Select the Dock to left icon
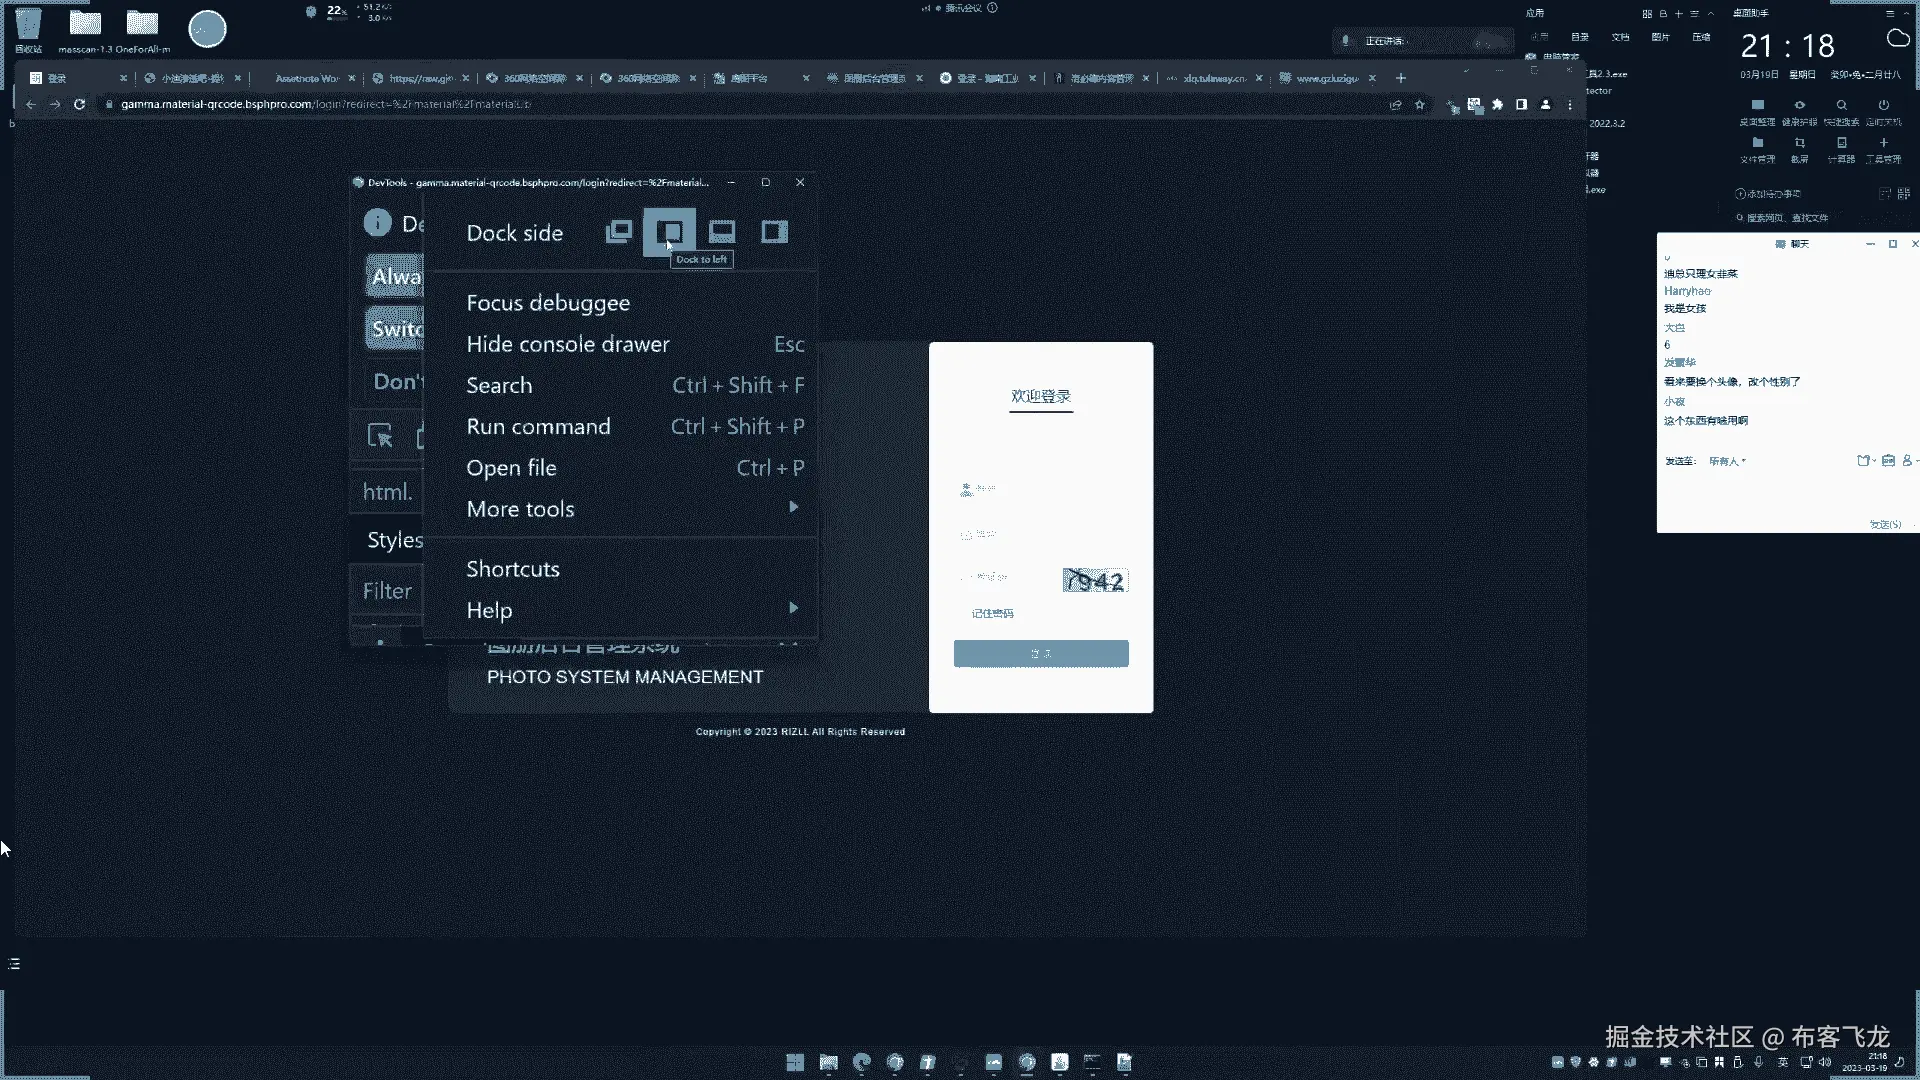Screen dimensions: 1920x1080 [x=670, y=232]
